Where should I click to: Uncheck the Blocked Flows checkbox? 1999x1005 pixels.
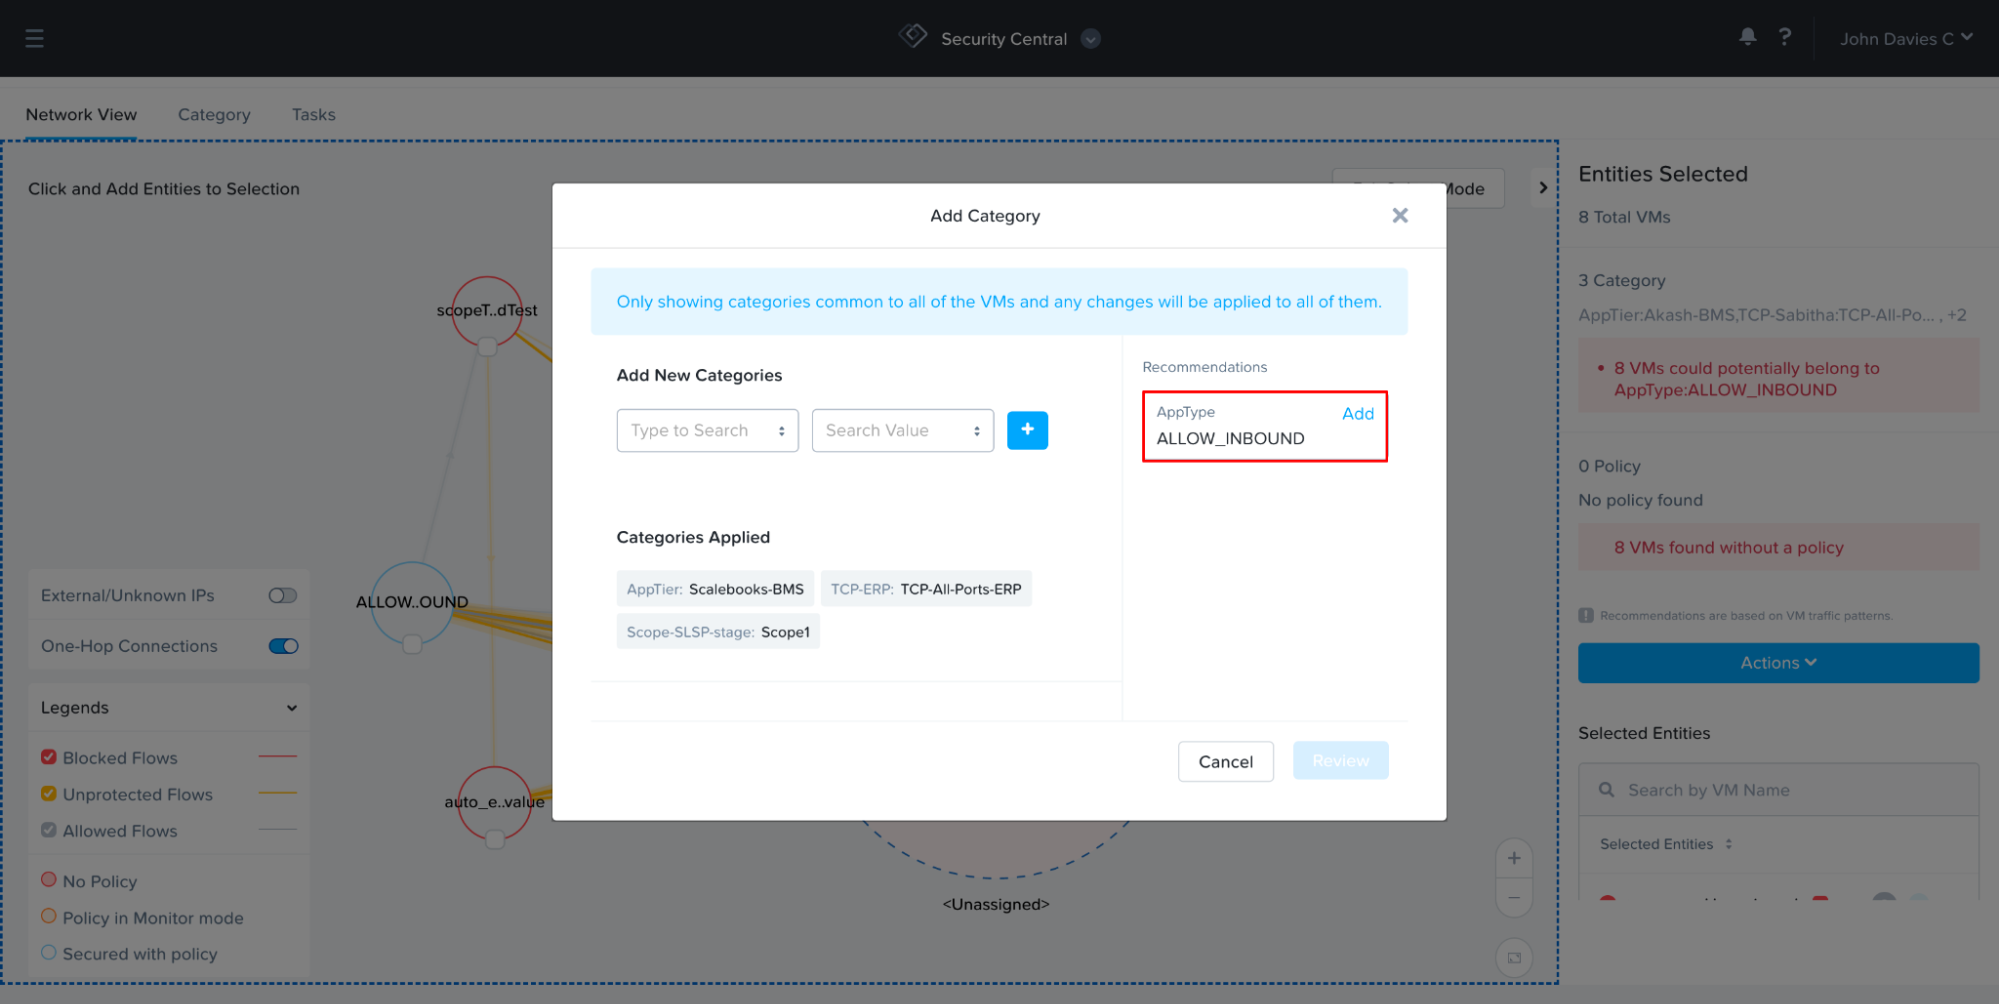pos(49,757)
